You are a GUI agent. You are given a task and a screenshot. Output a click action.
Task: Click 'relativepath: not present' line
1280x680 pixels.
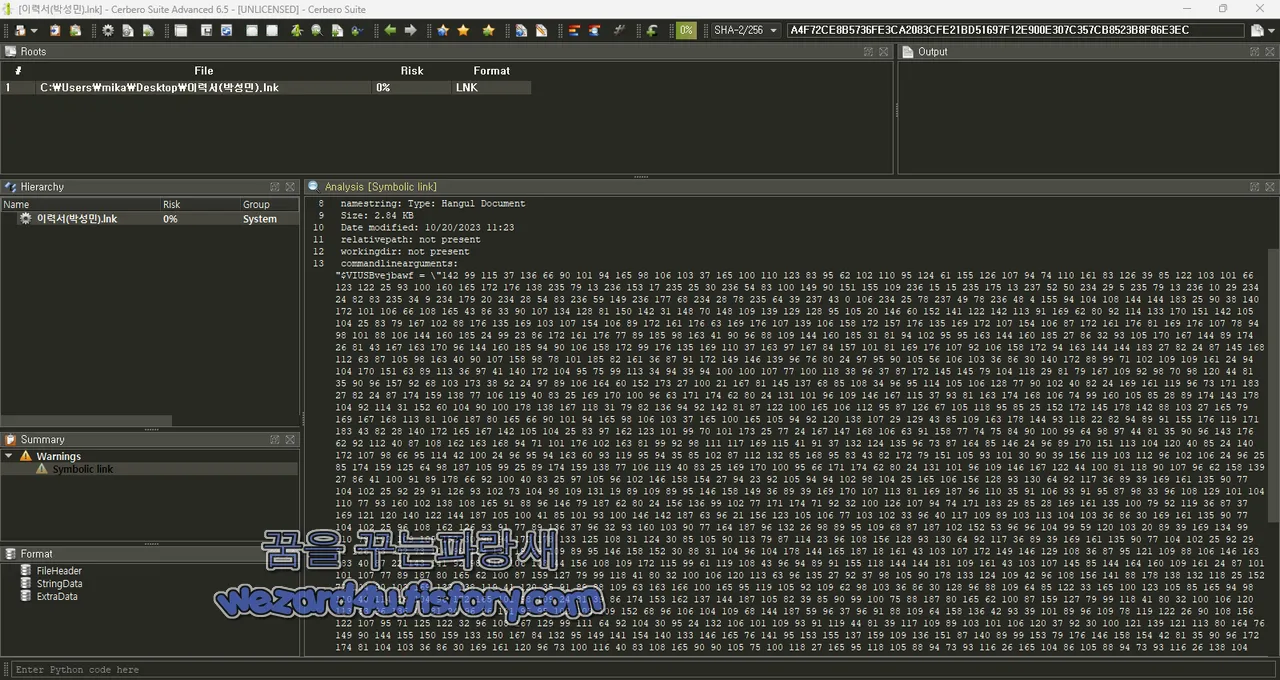410,240
